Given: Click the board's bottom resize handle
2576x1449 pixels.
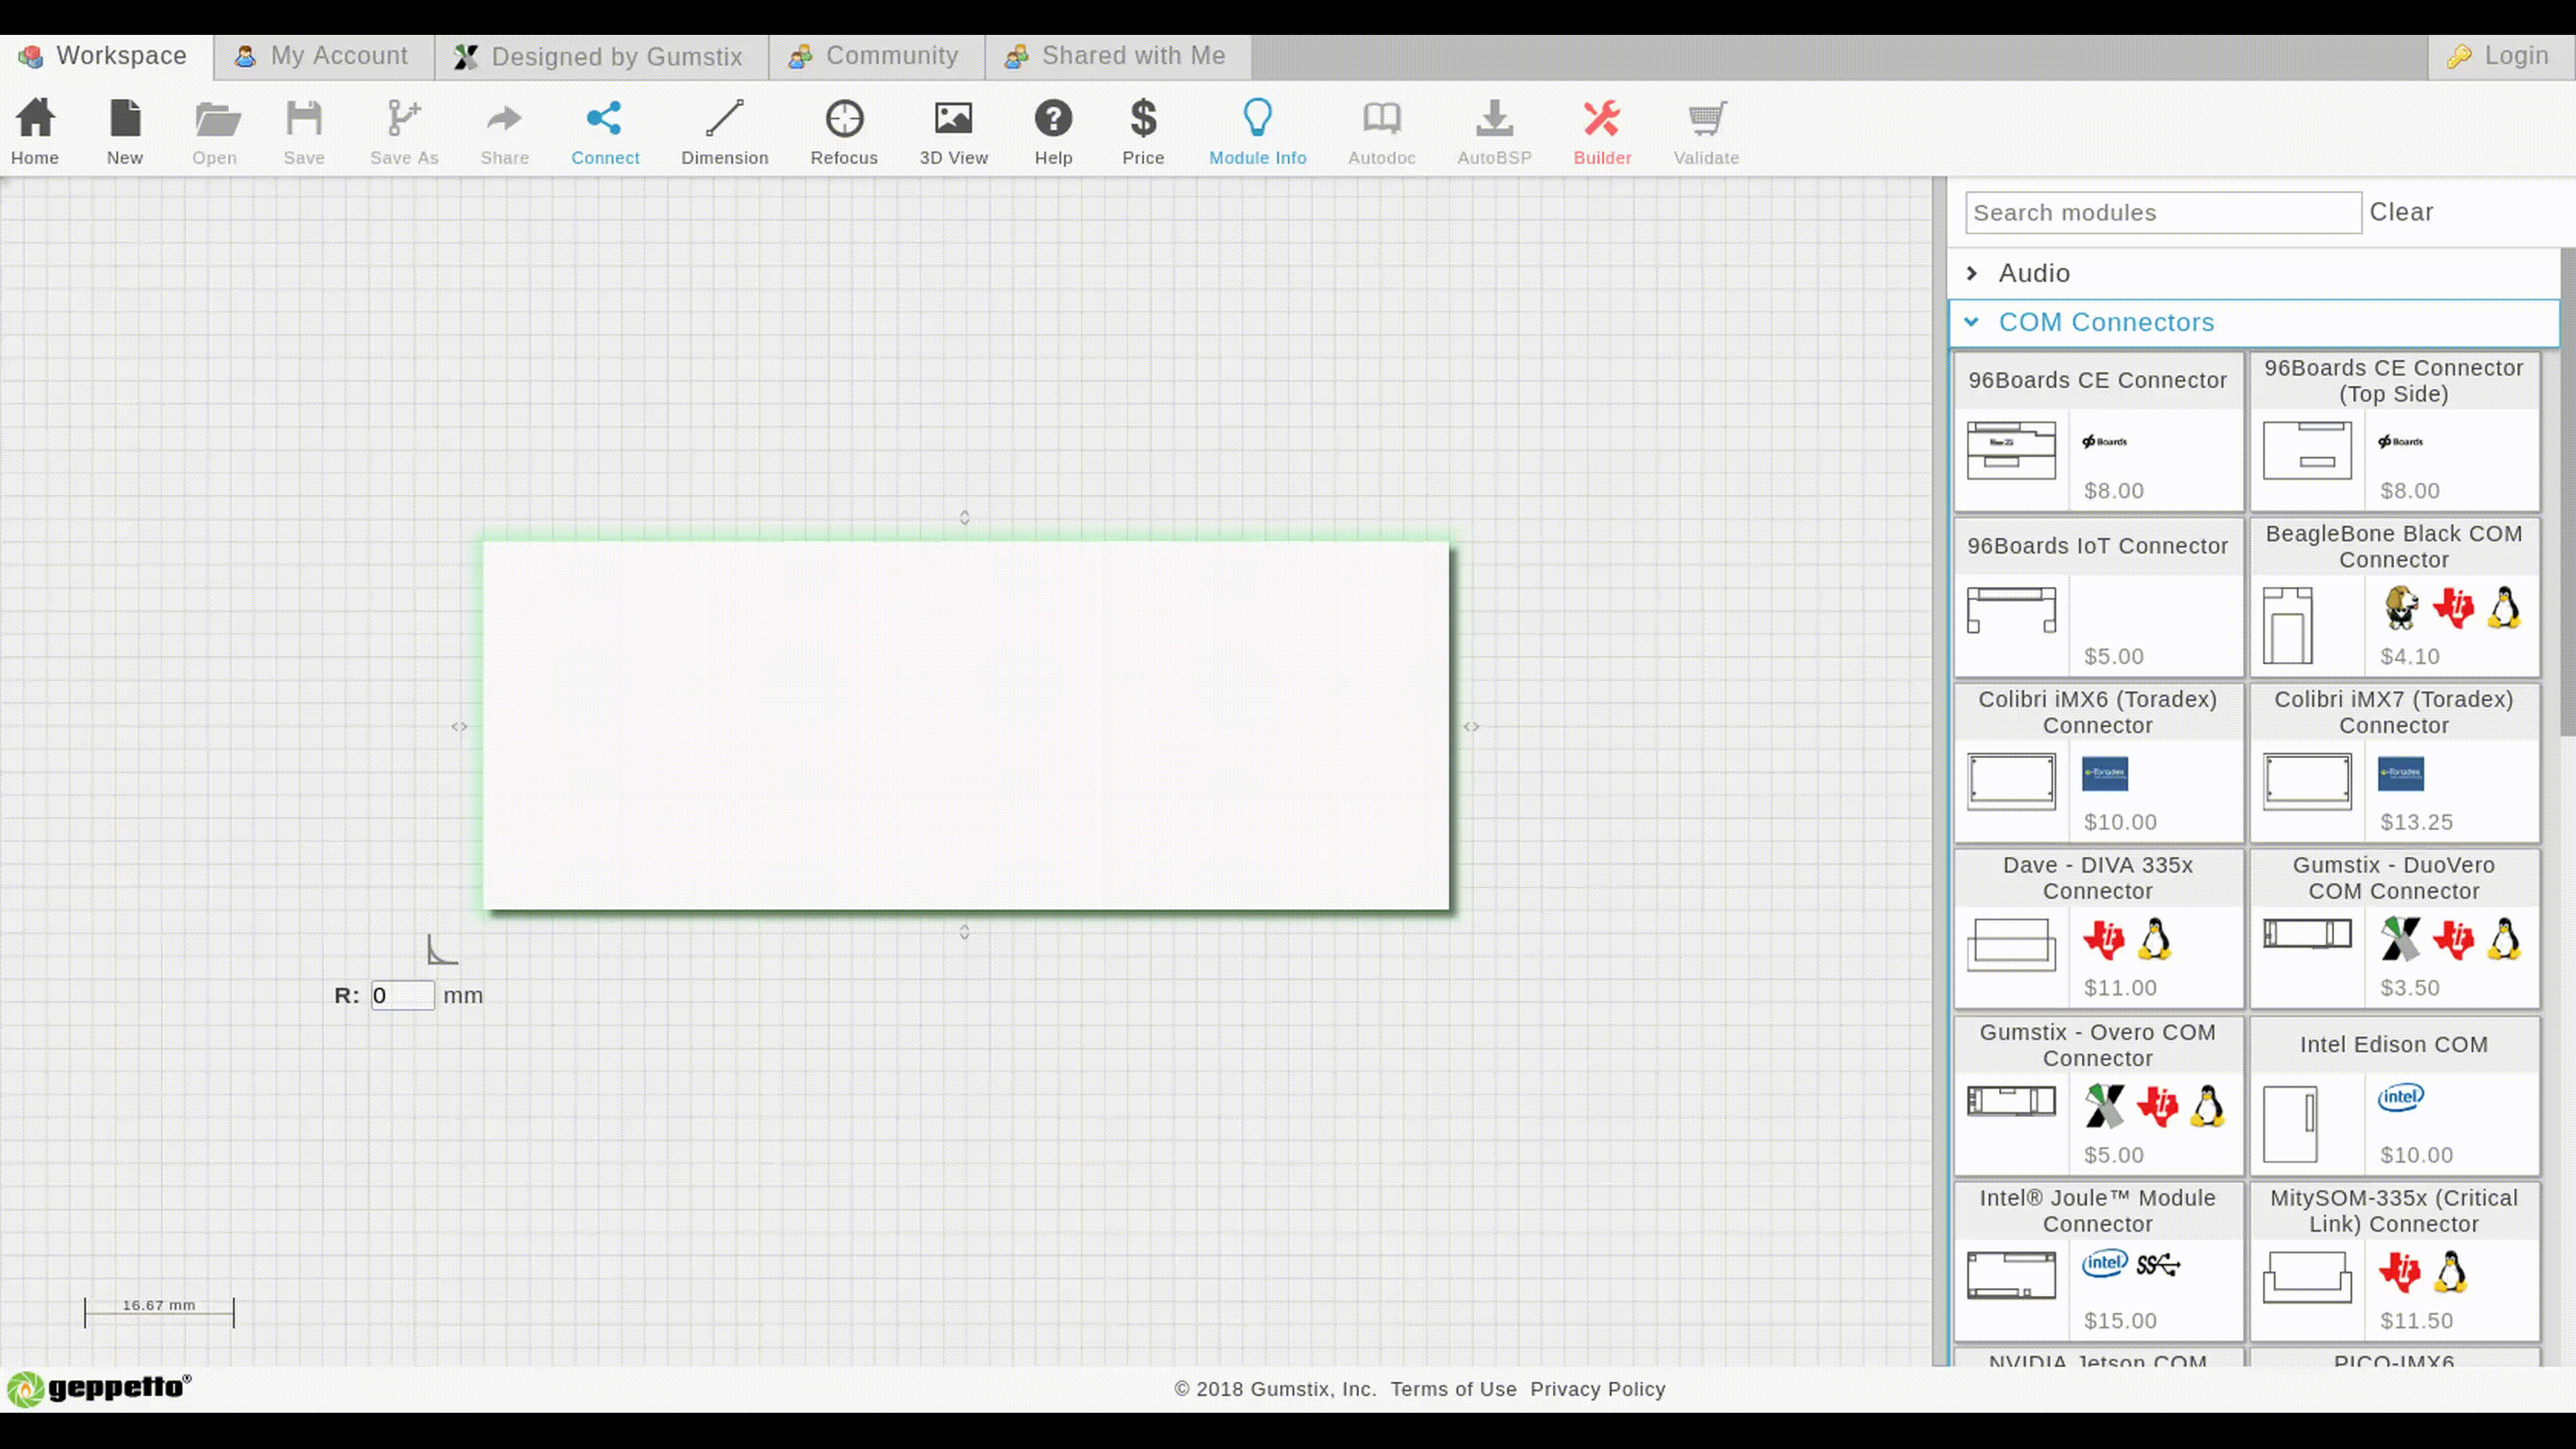Looking at the screenshot, I should (x=964, y=932).
